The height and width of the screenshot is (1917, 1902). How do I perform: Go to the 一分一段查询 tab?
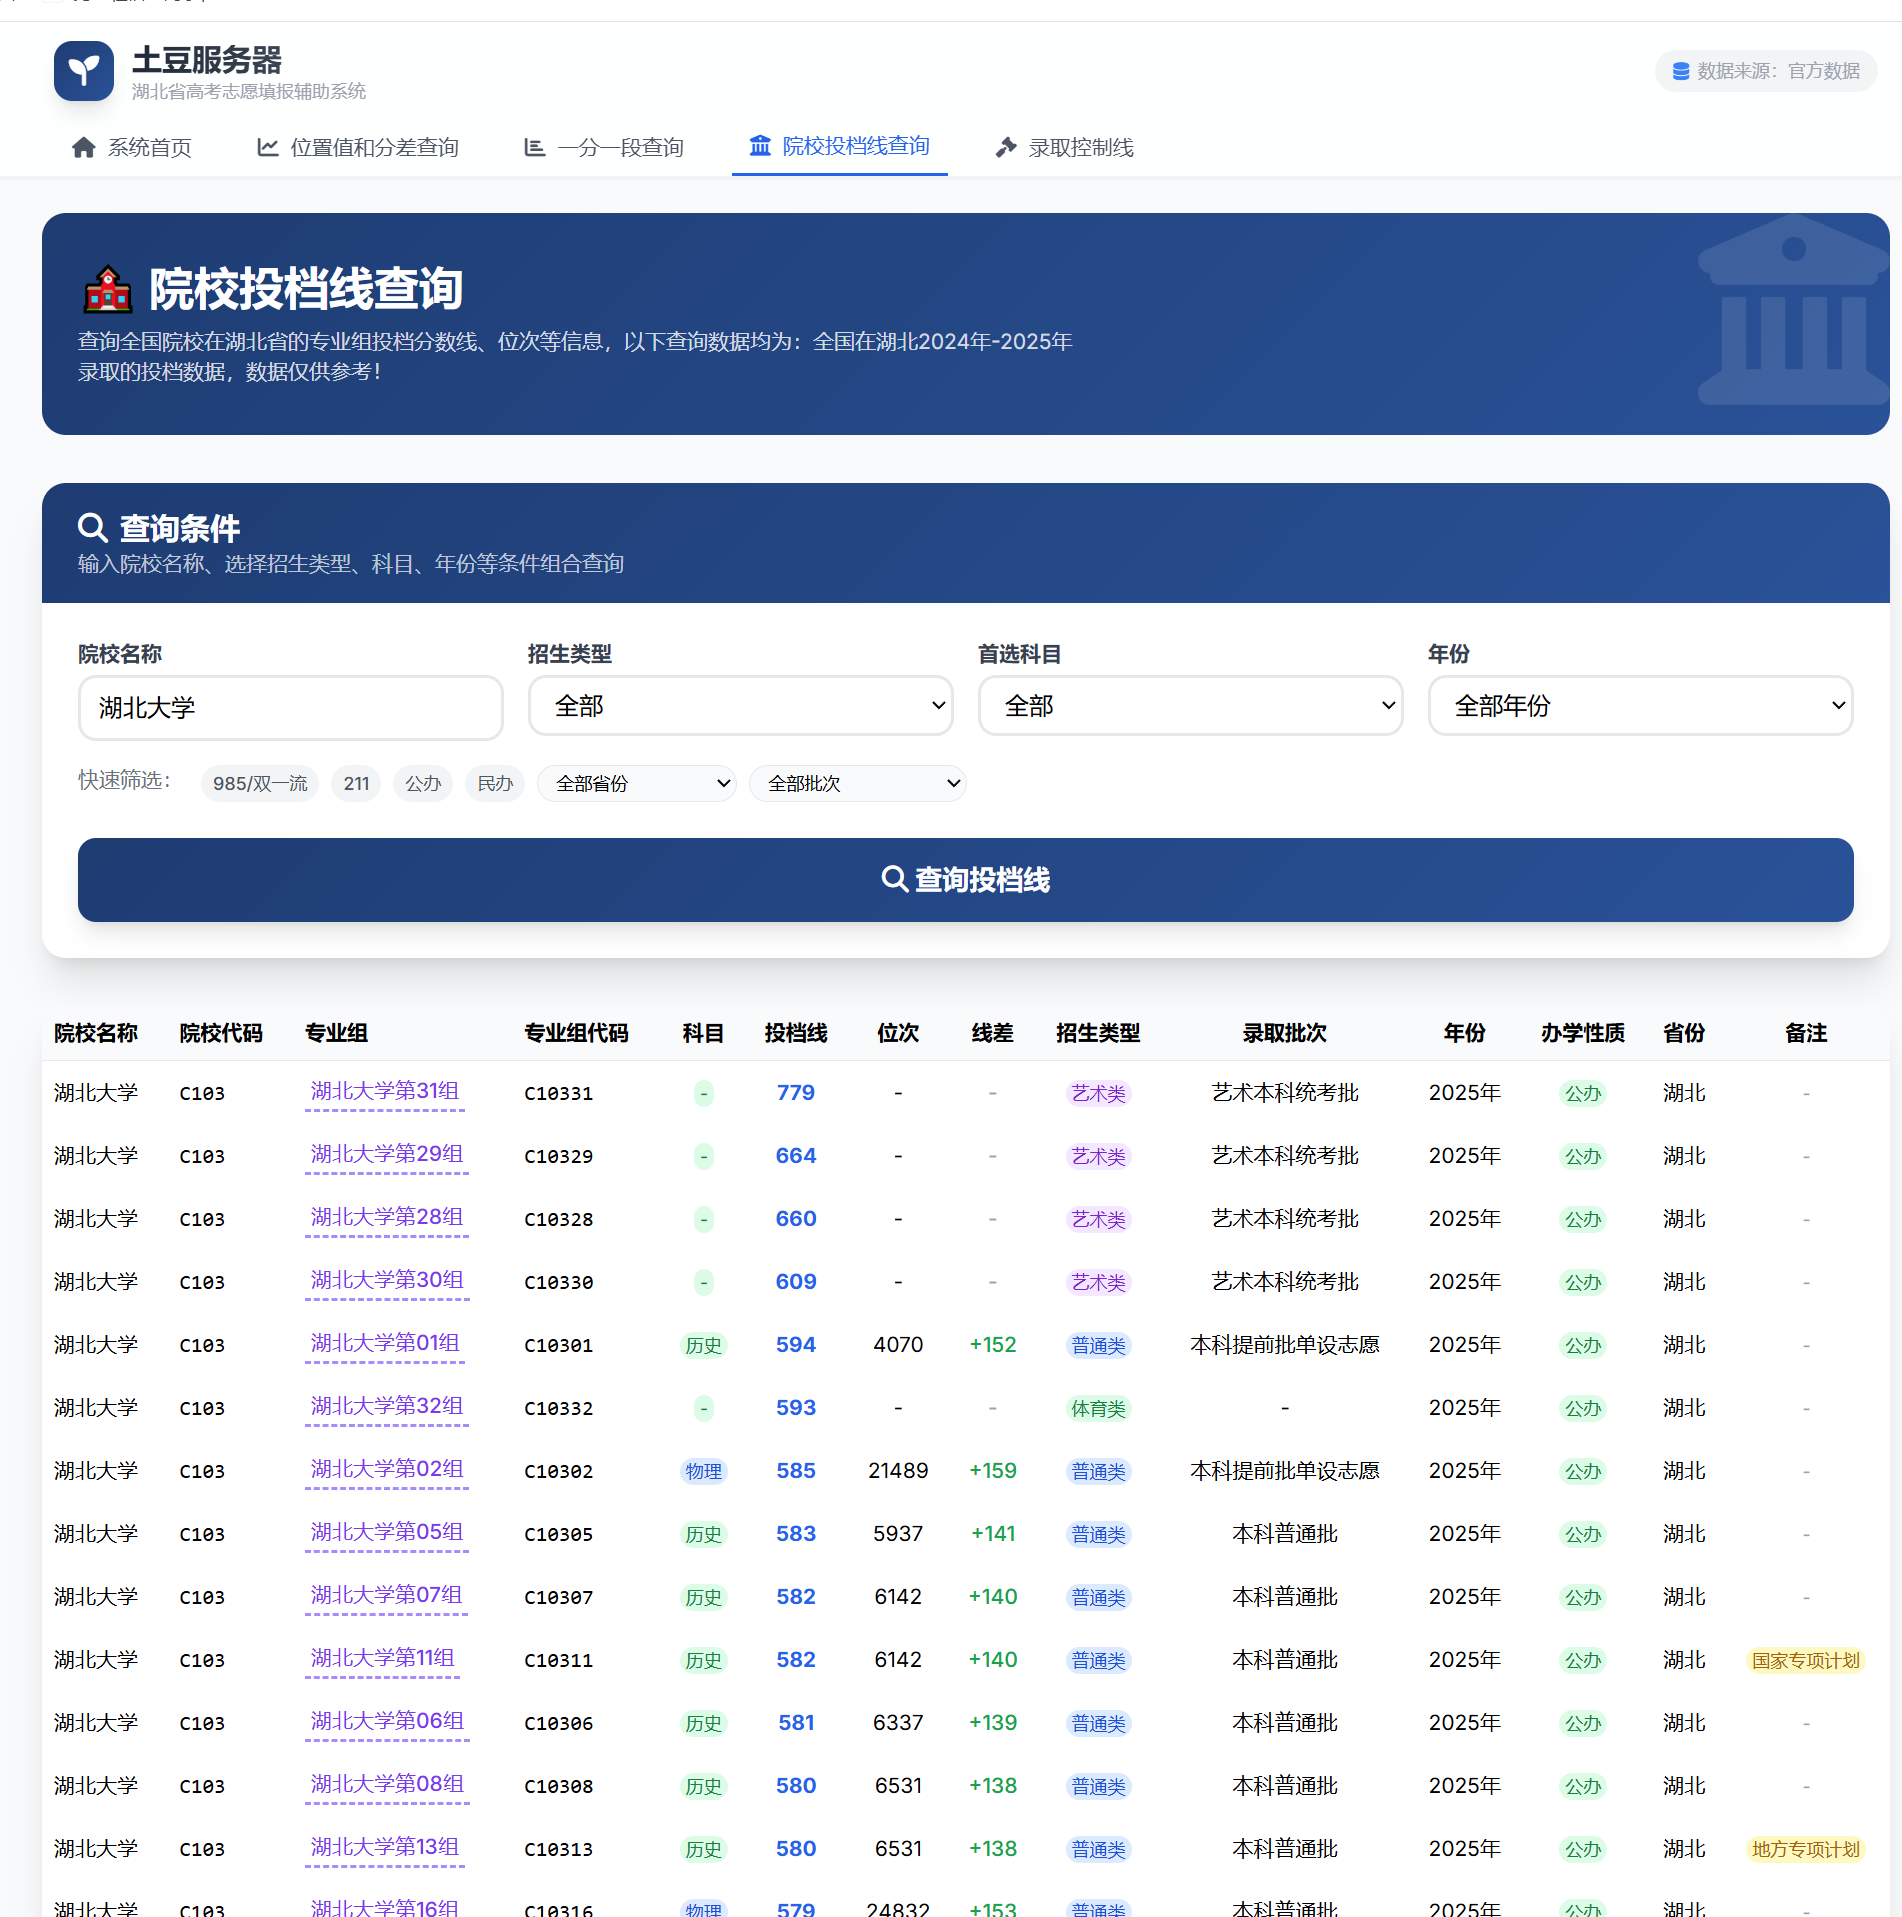[604, 148]
